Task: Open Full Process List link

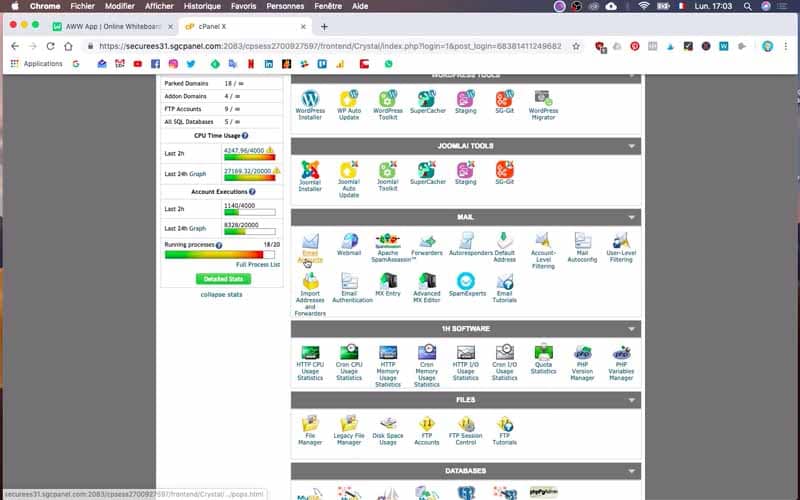Action: pyautogui.click(x=258, y=265)
